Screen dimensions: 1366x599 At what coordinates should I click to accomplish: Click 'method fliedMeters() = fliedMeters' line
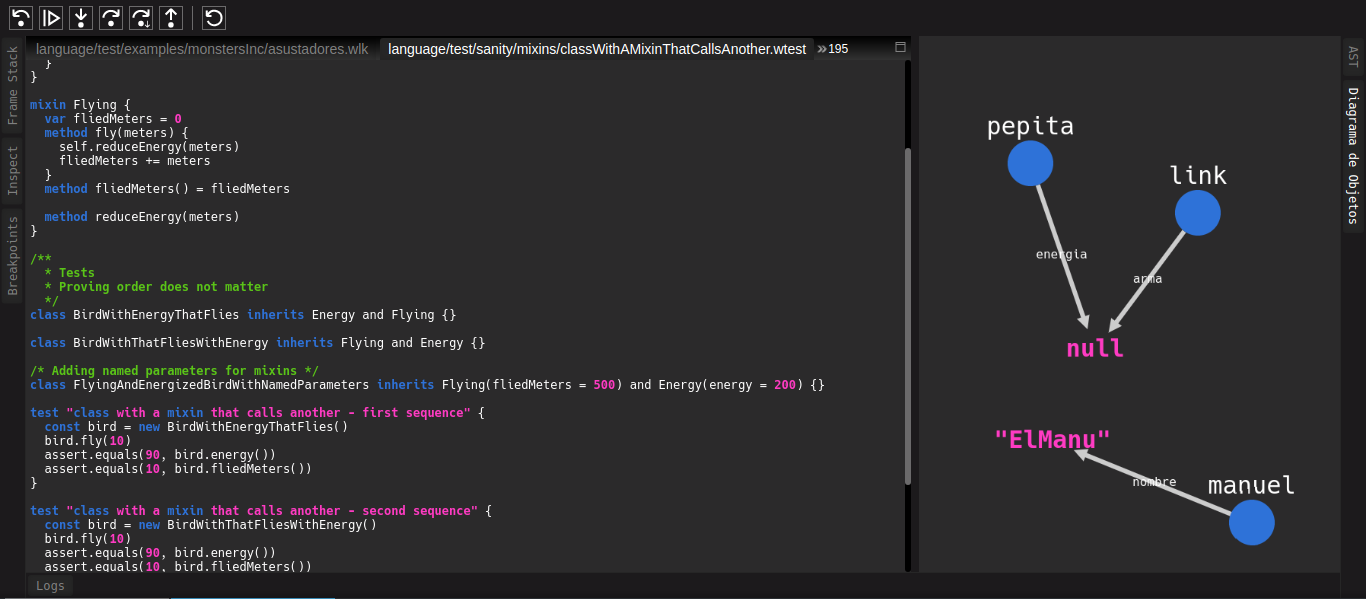click(167, 188)
